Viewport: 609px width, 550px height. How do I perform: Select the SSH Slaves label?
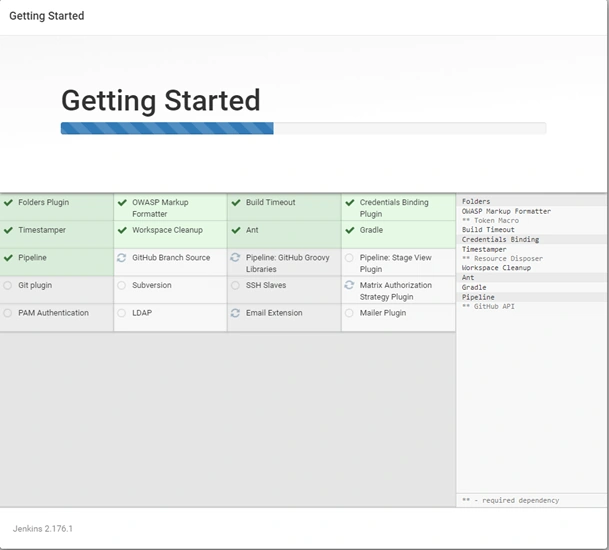point(266,285)
